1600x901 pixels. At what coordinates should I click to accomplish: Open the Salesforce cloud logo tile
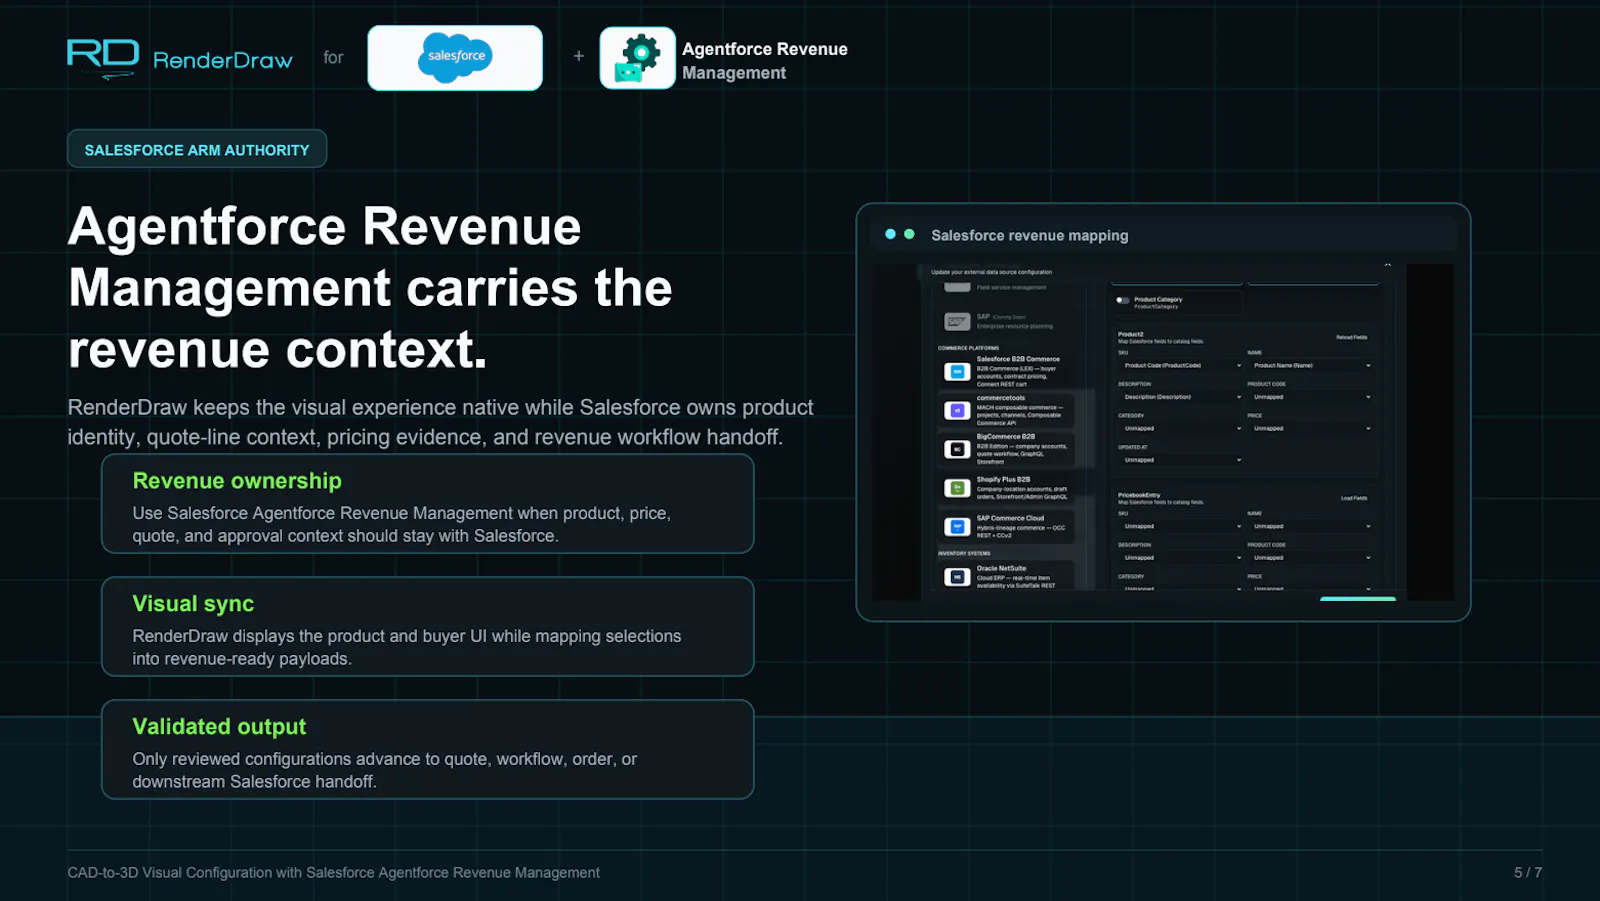point(455,58)
